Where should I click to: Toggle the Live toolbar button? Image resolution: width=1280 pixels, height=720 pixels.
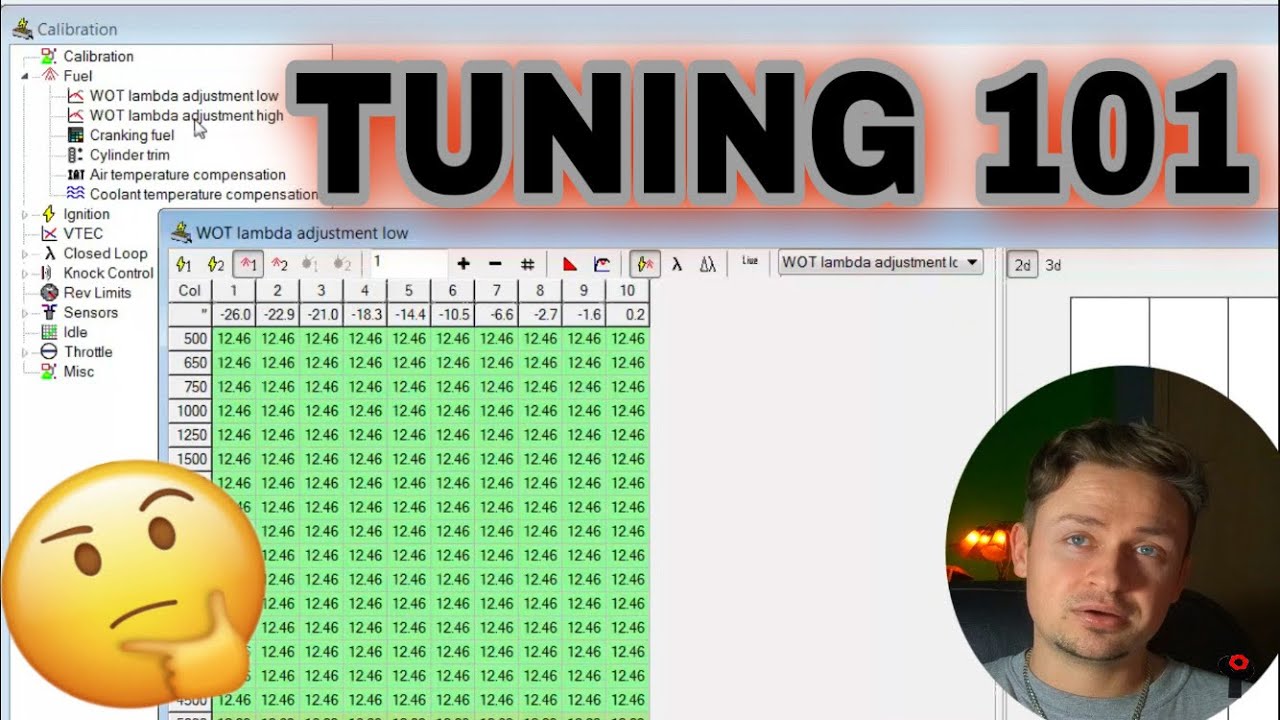point(750,261)
